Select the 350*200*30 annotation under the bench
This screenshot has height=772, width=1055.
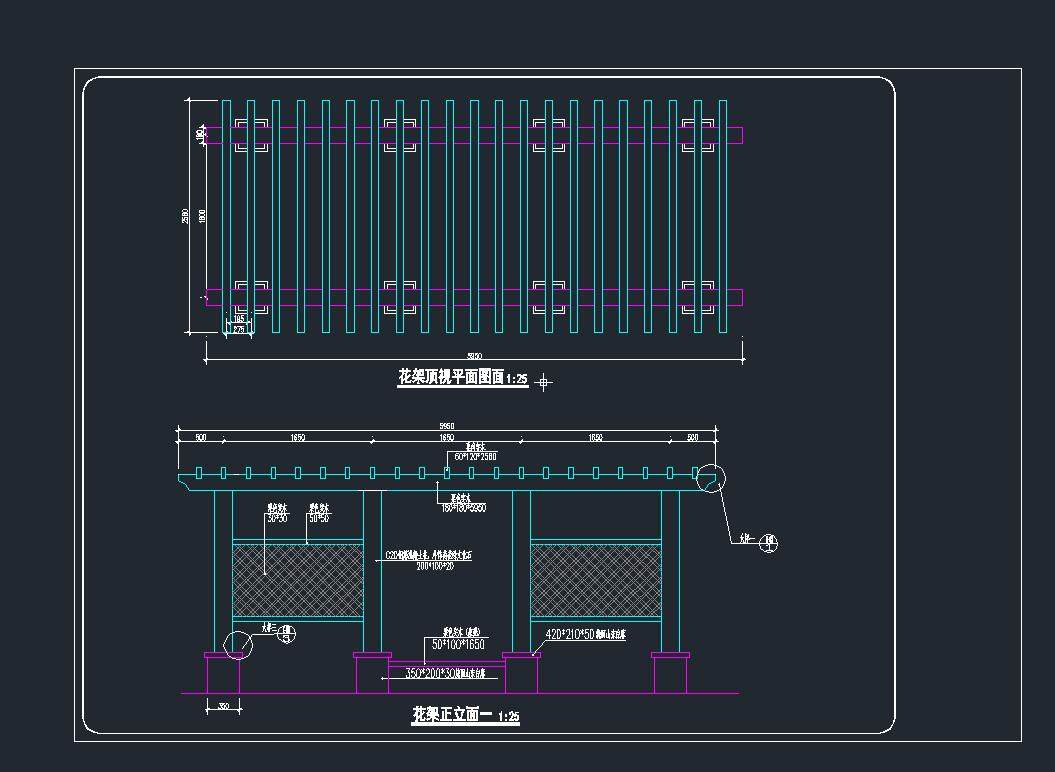tap(445, 674)
